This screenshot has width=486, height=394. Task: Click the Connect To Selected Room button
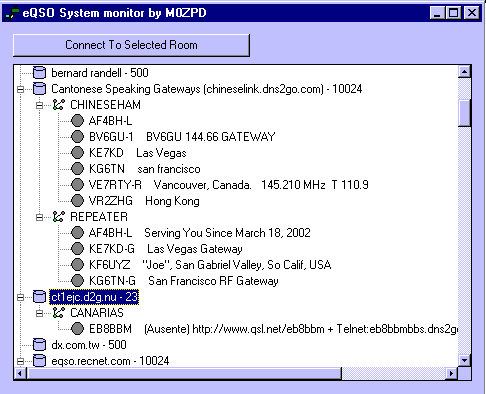[x=131, y=45]
